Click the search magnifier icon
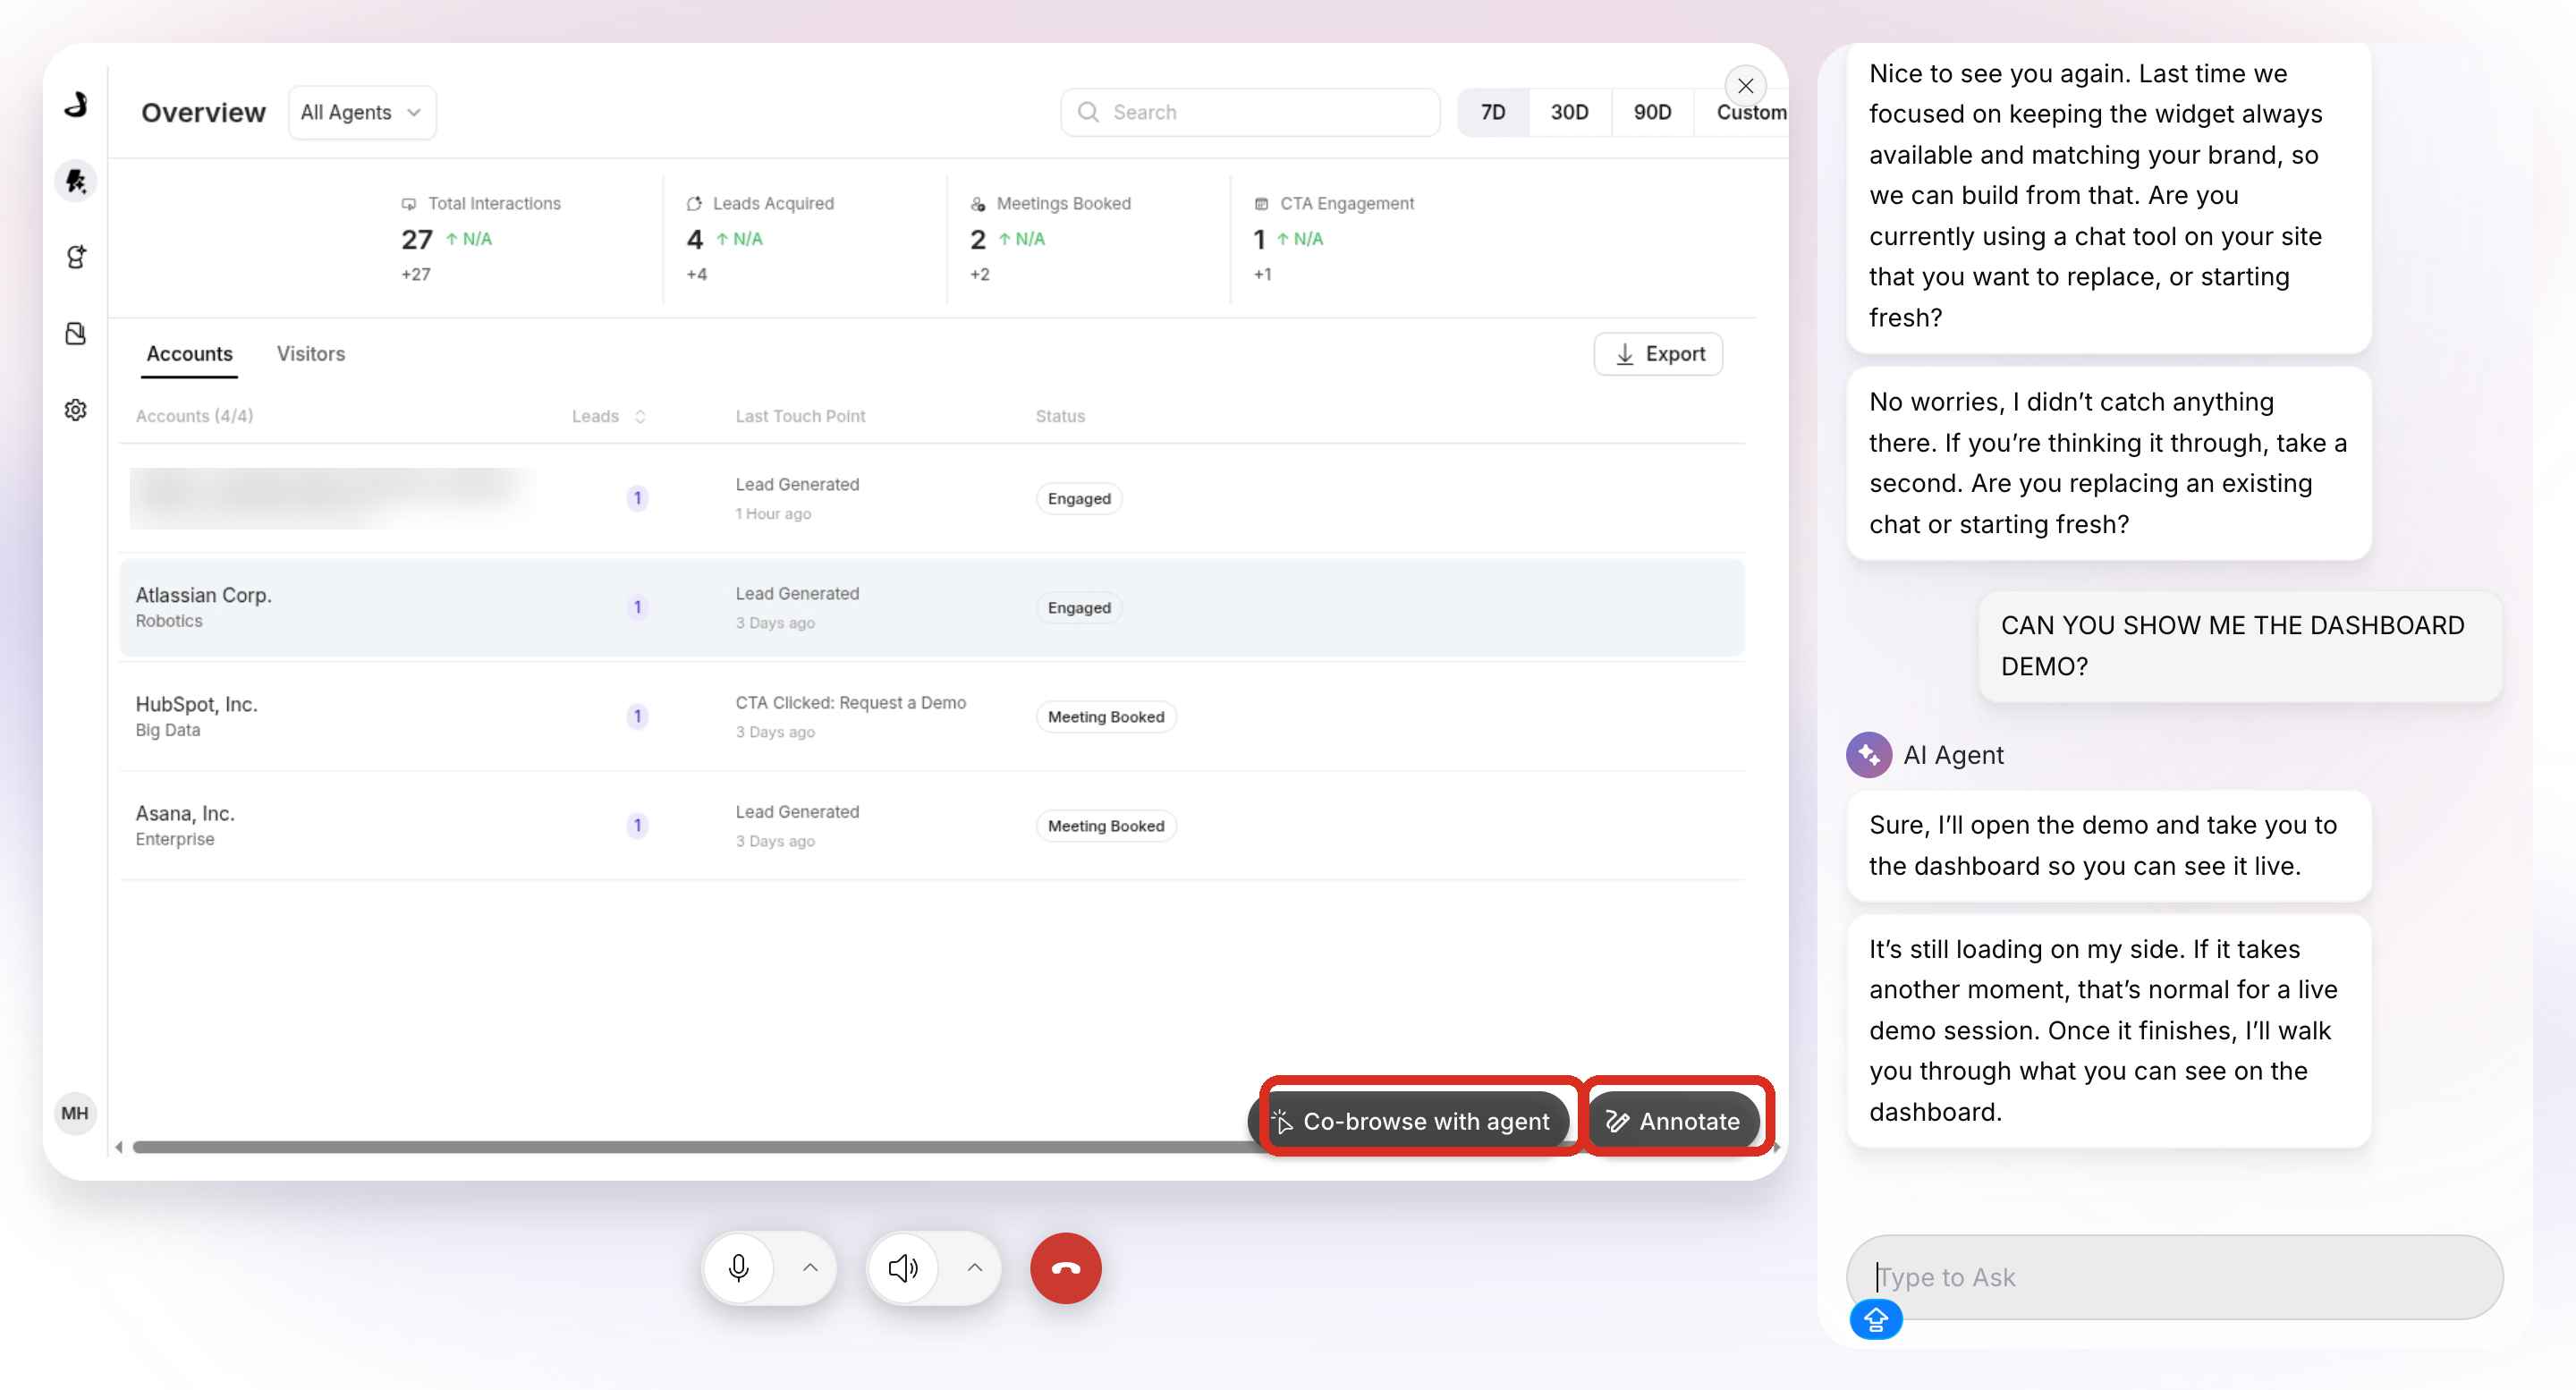This screenshot has height=1390, width=2576. (x=1088, y=112)
